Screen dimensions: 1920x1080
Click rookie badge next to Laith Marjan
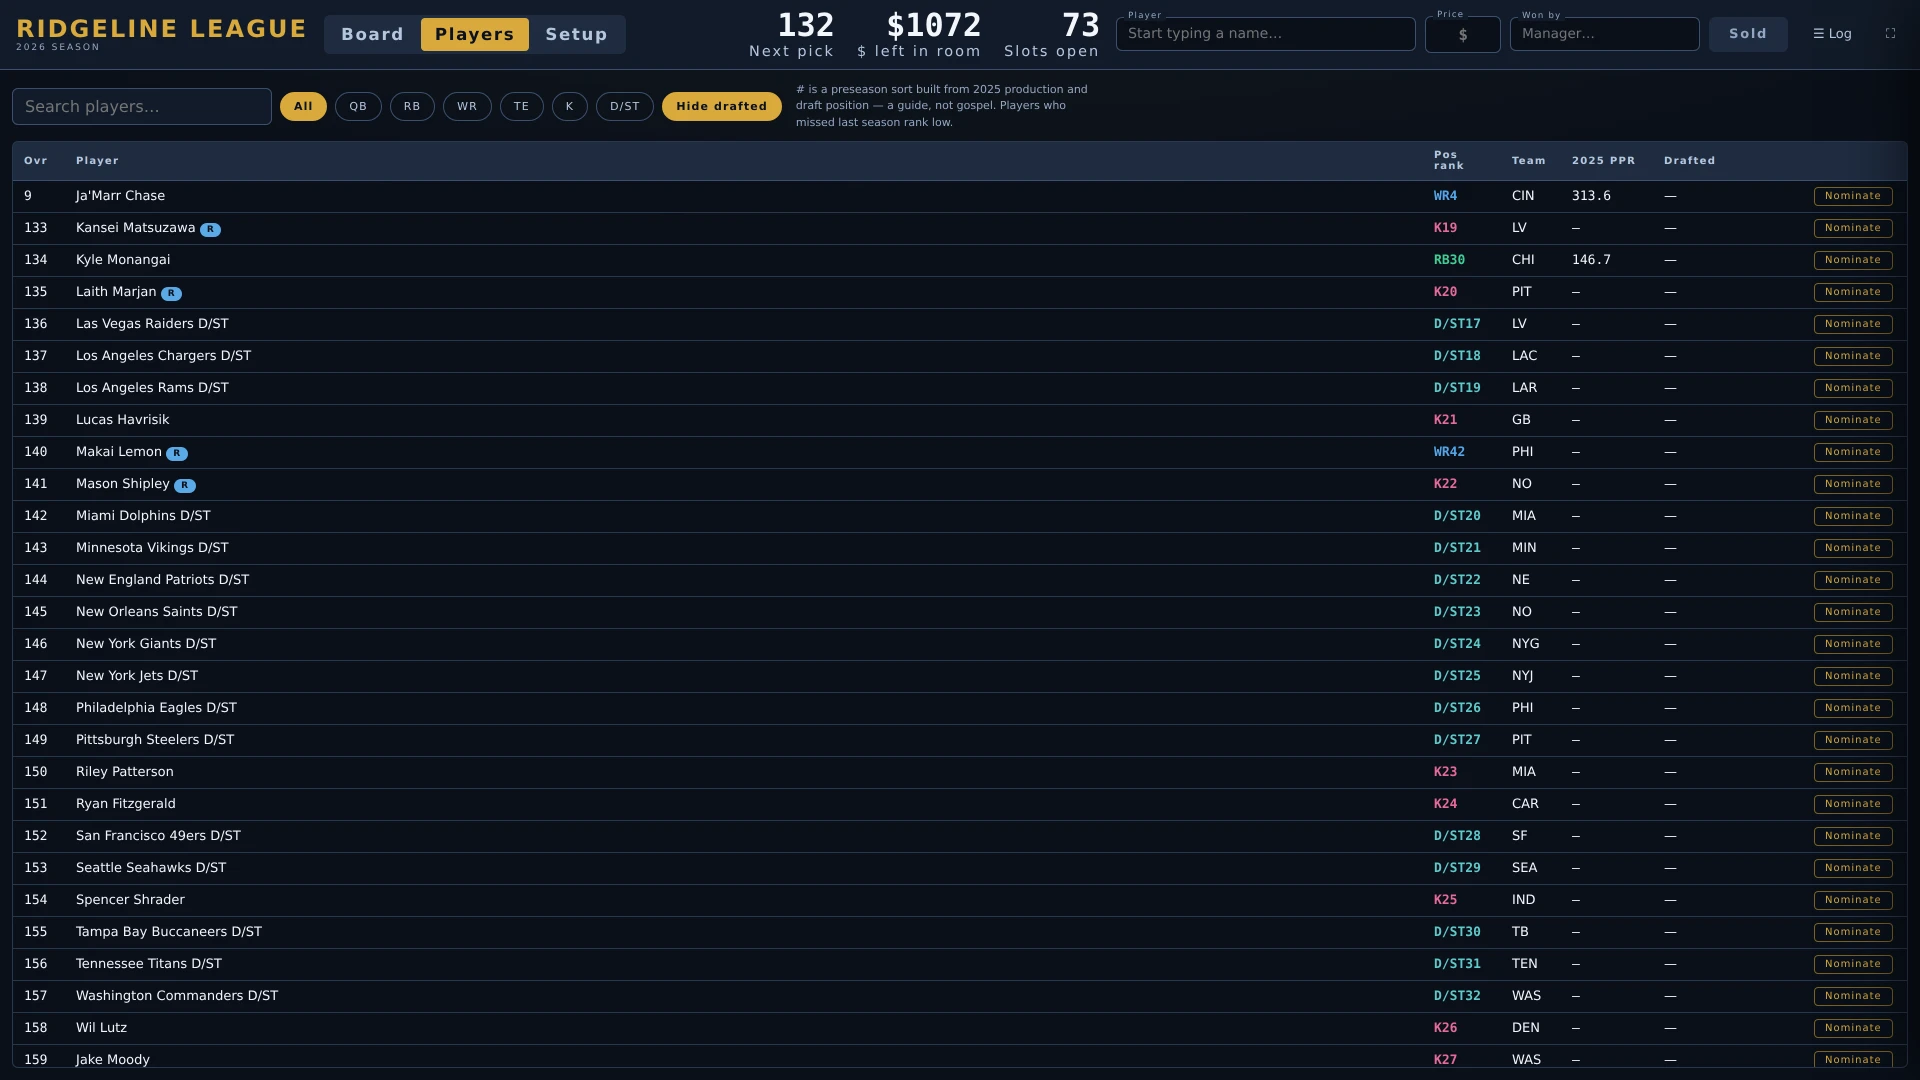coord(171,294)
